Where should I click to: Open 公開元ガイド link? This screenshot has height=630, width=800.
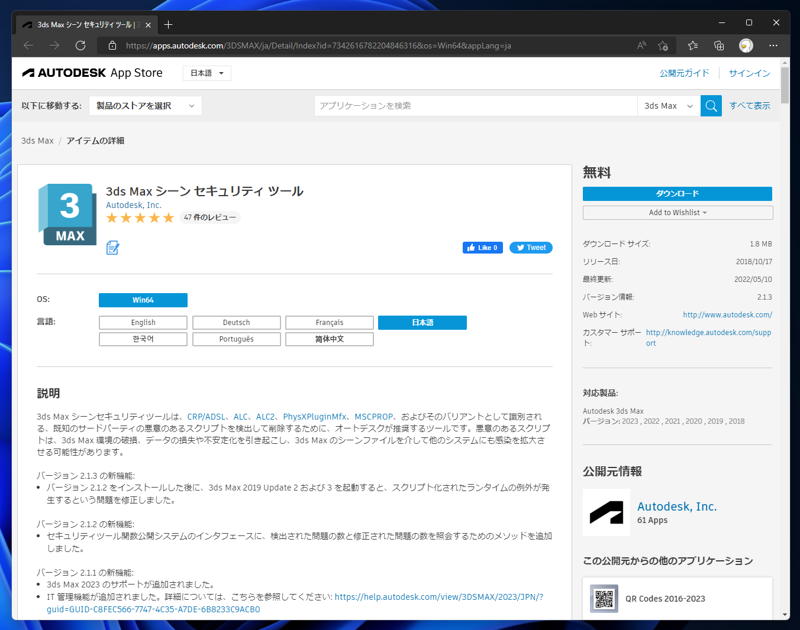[x=684, y=73]
